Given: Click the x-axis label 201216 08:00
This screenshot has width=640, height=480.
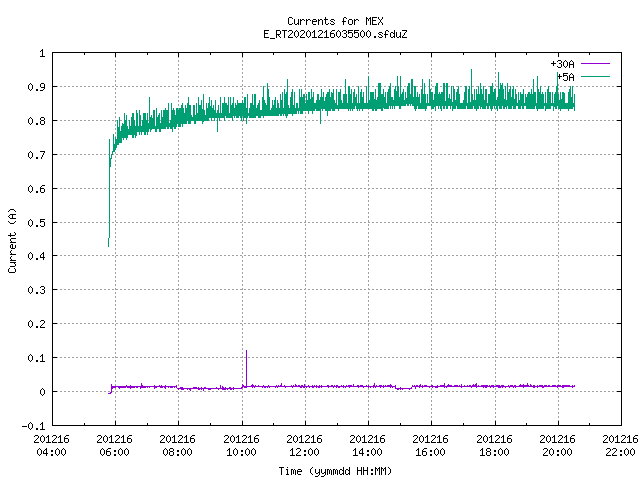Looking at the screenshot, I should click(178, 445).
